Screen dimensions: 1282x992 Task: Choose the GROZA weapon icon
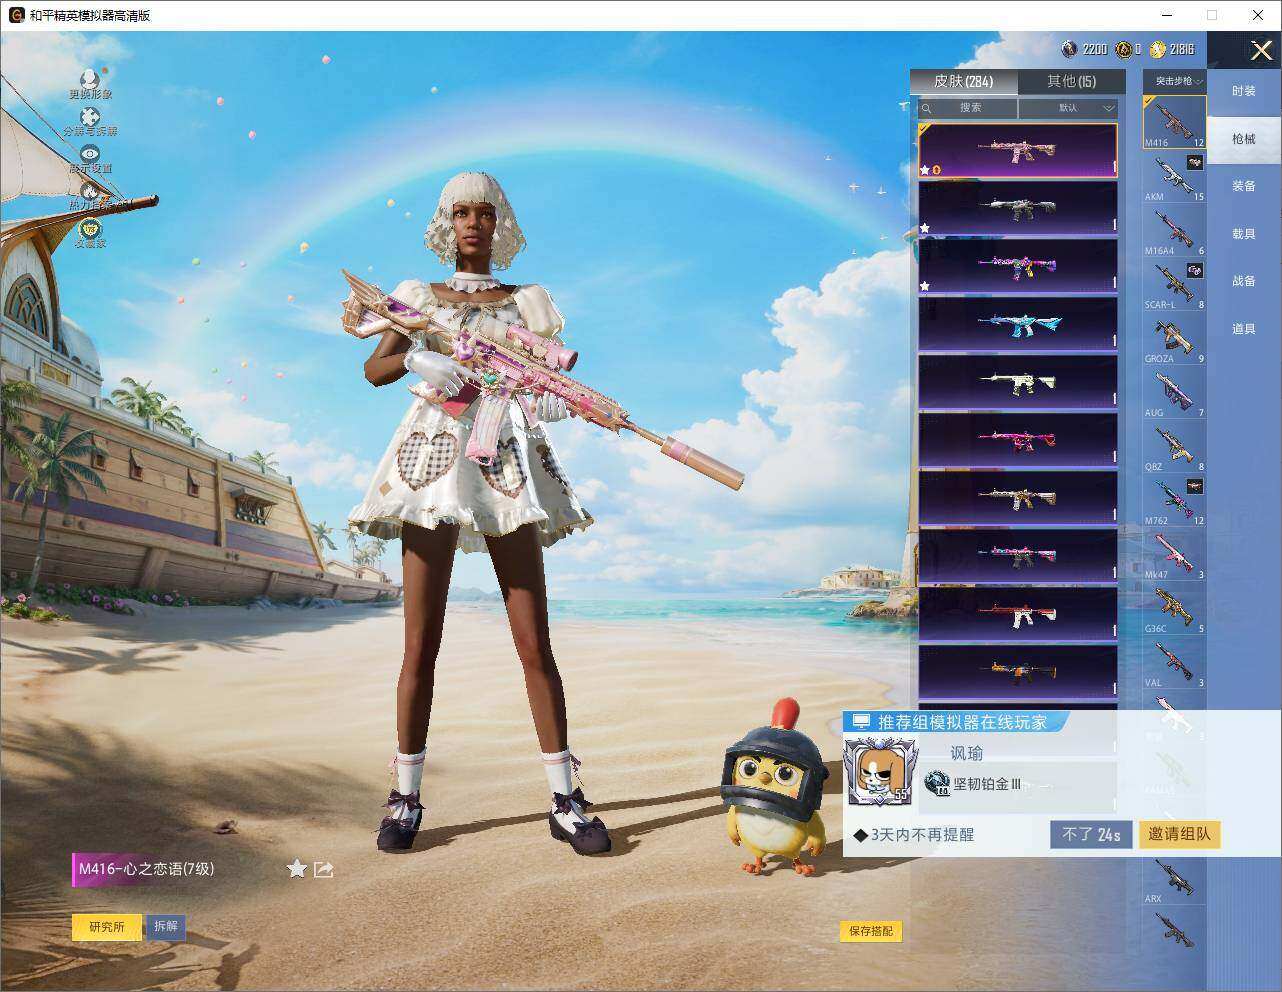[x=1175, y=339]
